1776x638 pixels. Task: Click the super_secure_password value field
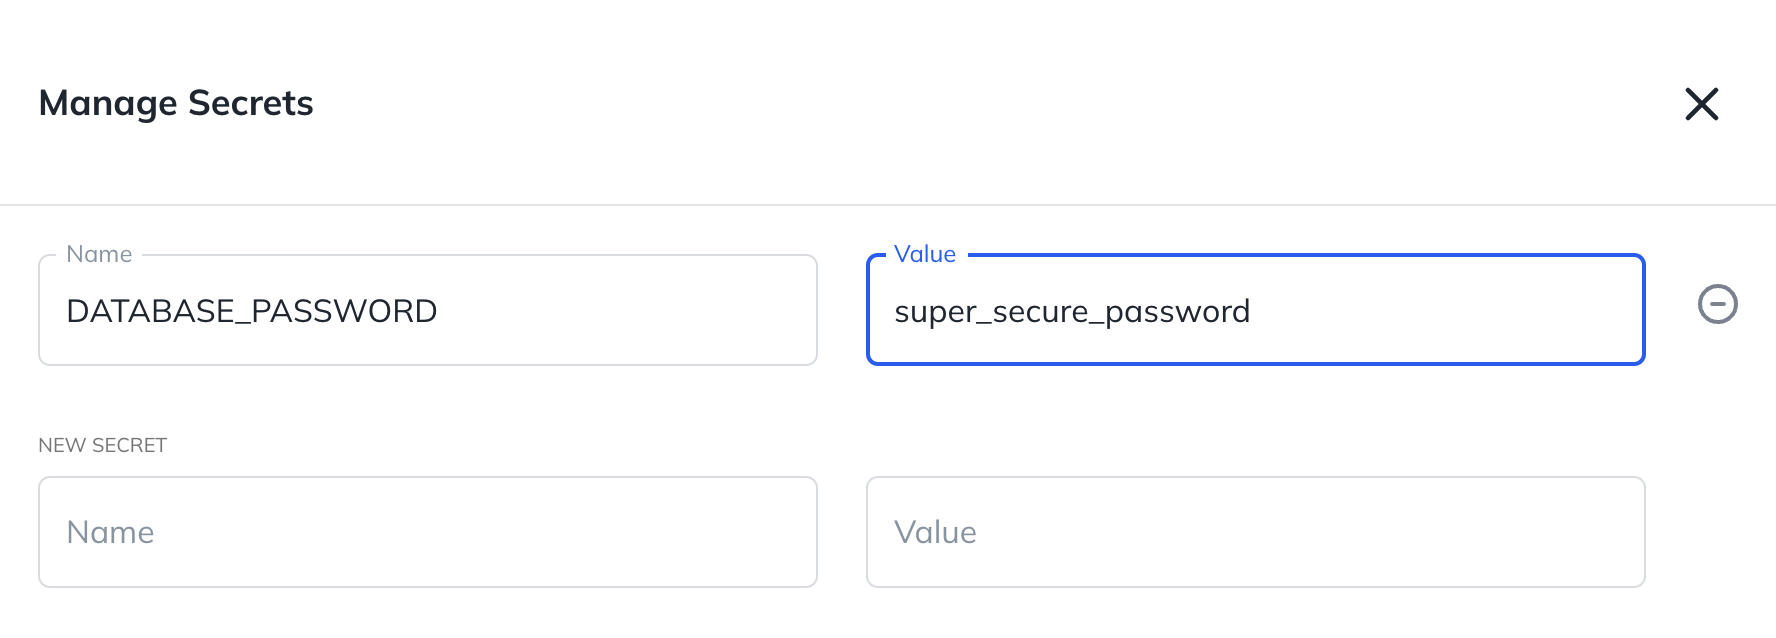1255,310
